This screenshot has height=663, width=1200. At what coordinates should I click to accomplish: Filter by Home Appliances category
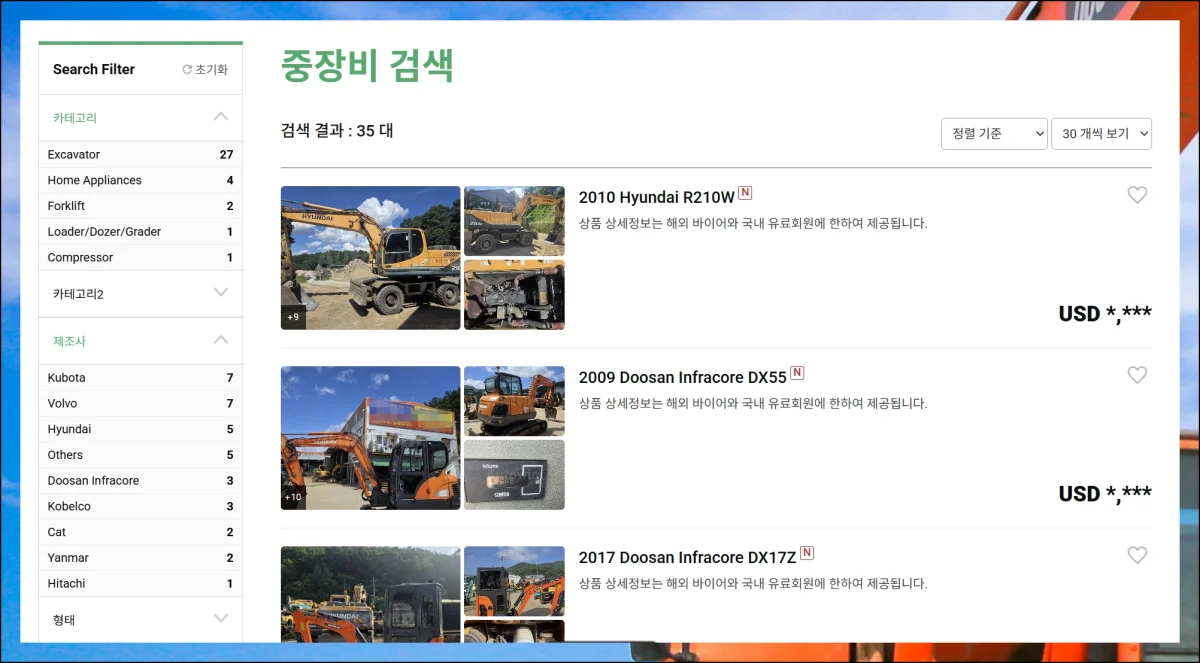coord(140,181)
